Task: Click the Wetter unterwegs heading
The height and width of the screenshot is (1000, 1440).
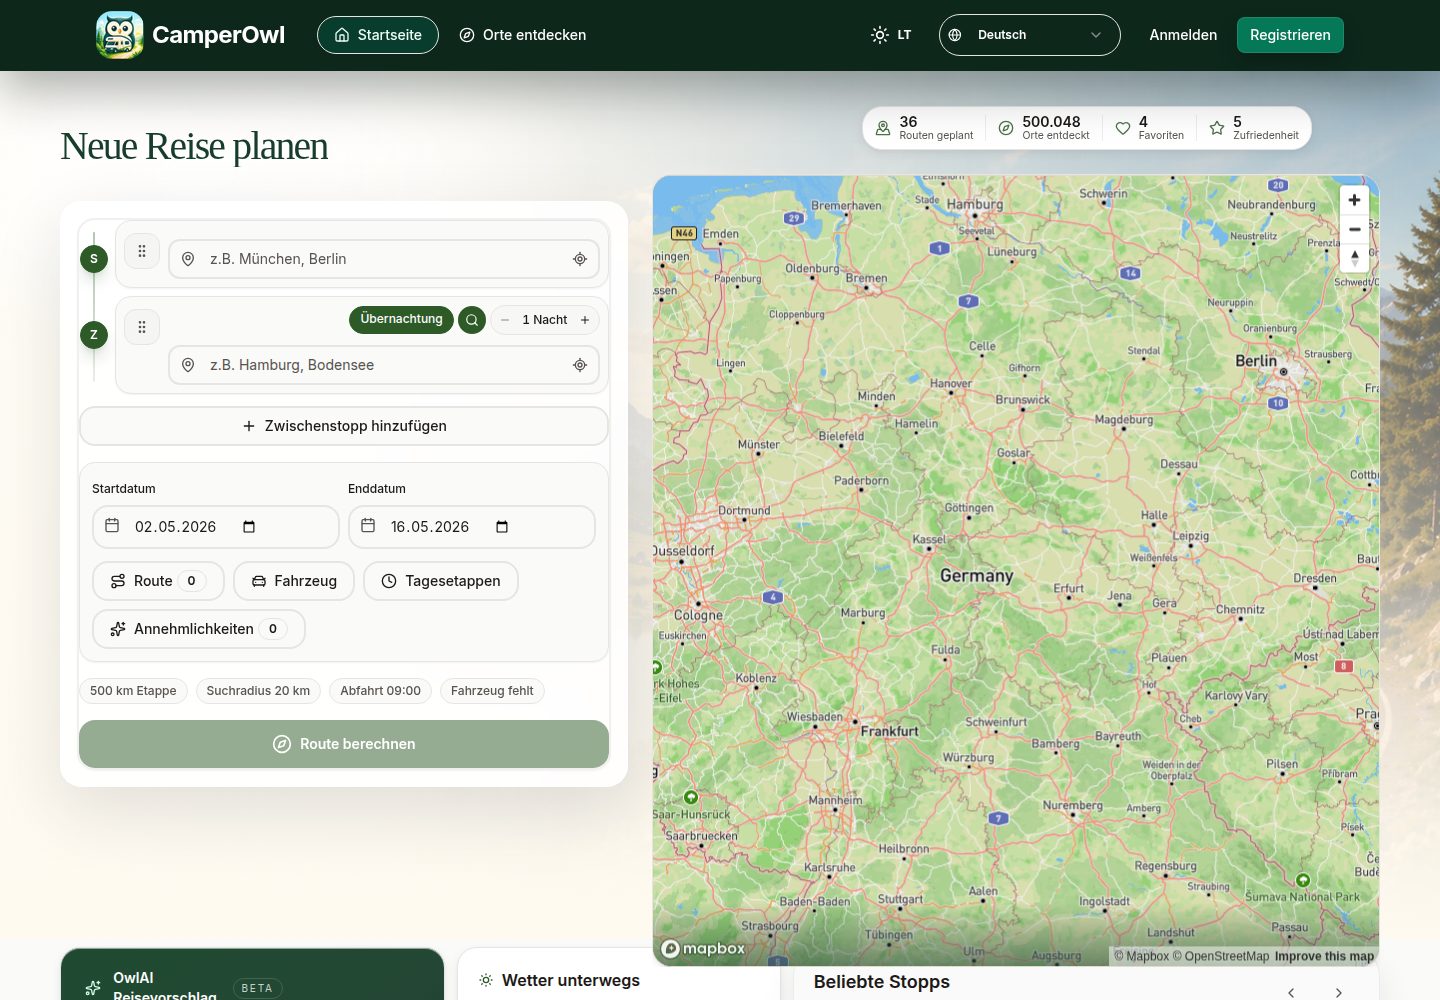Action: click(x=571, y=980)
